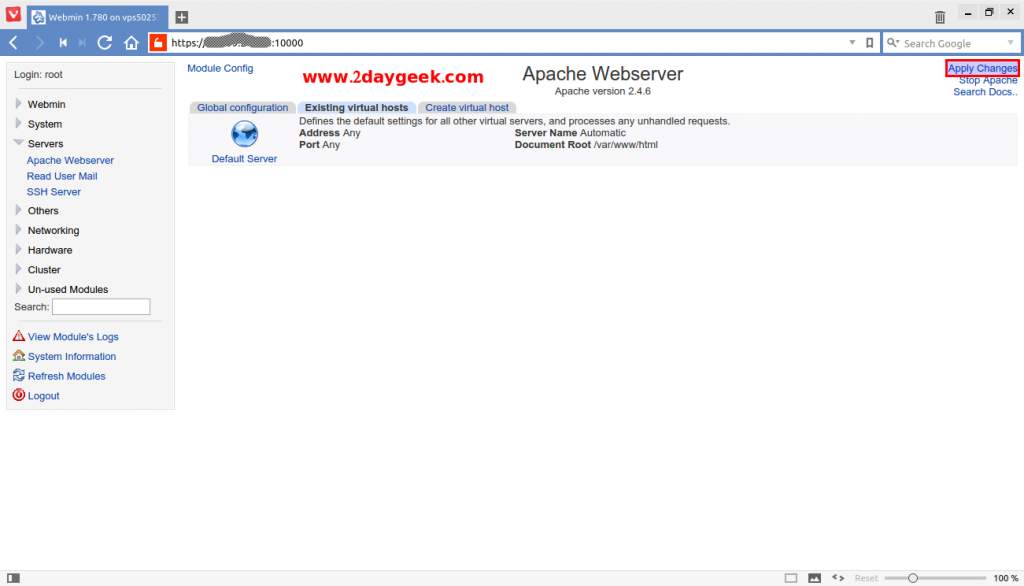This screenshot has width=1024, height=586.
Task: Expand the Webmin category
Action: [x=18, y=104]
